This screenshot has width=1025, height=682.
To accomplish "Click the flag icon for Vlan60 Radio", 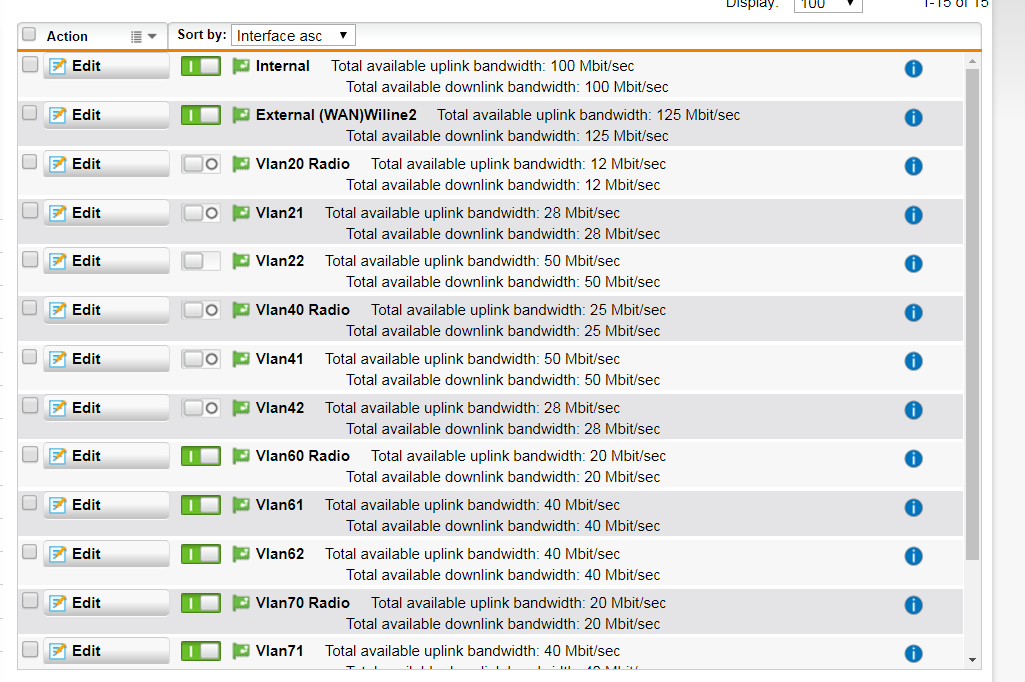I will coord(241,456).
